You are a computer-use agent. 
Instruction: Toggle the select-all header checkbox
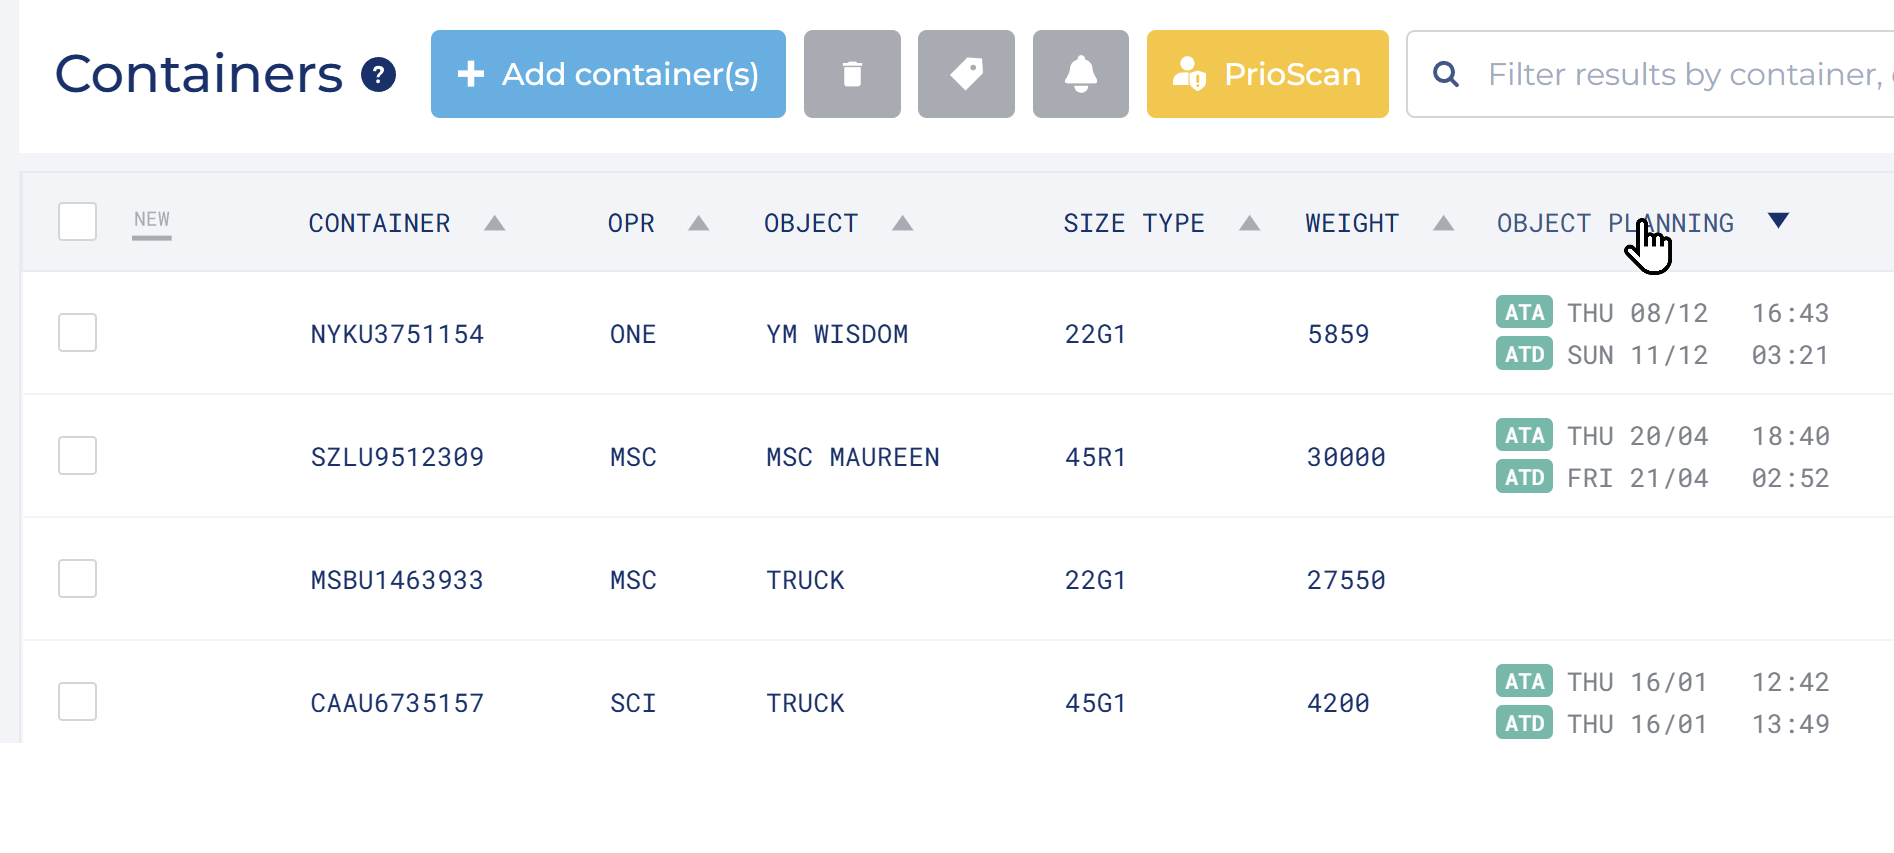pyautogui.click(x=77, y=222)
